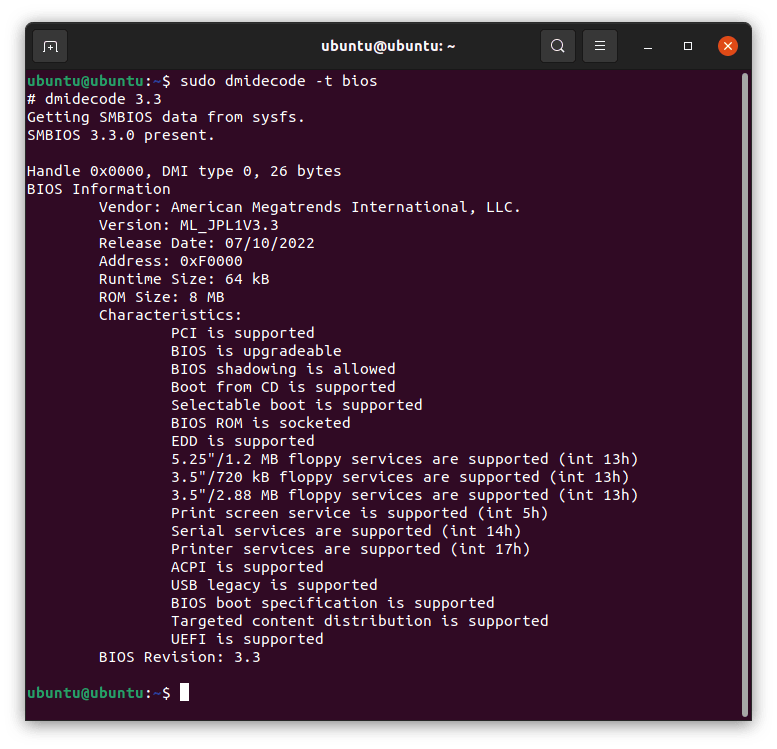
Task: Click the terminal cursor at the last prompt
Action: 184,692
